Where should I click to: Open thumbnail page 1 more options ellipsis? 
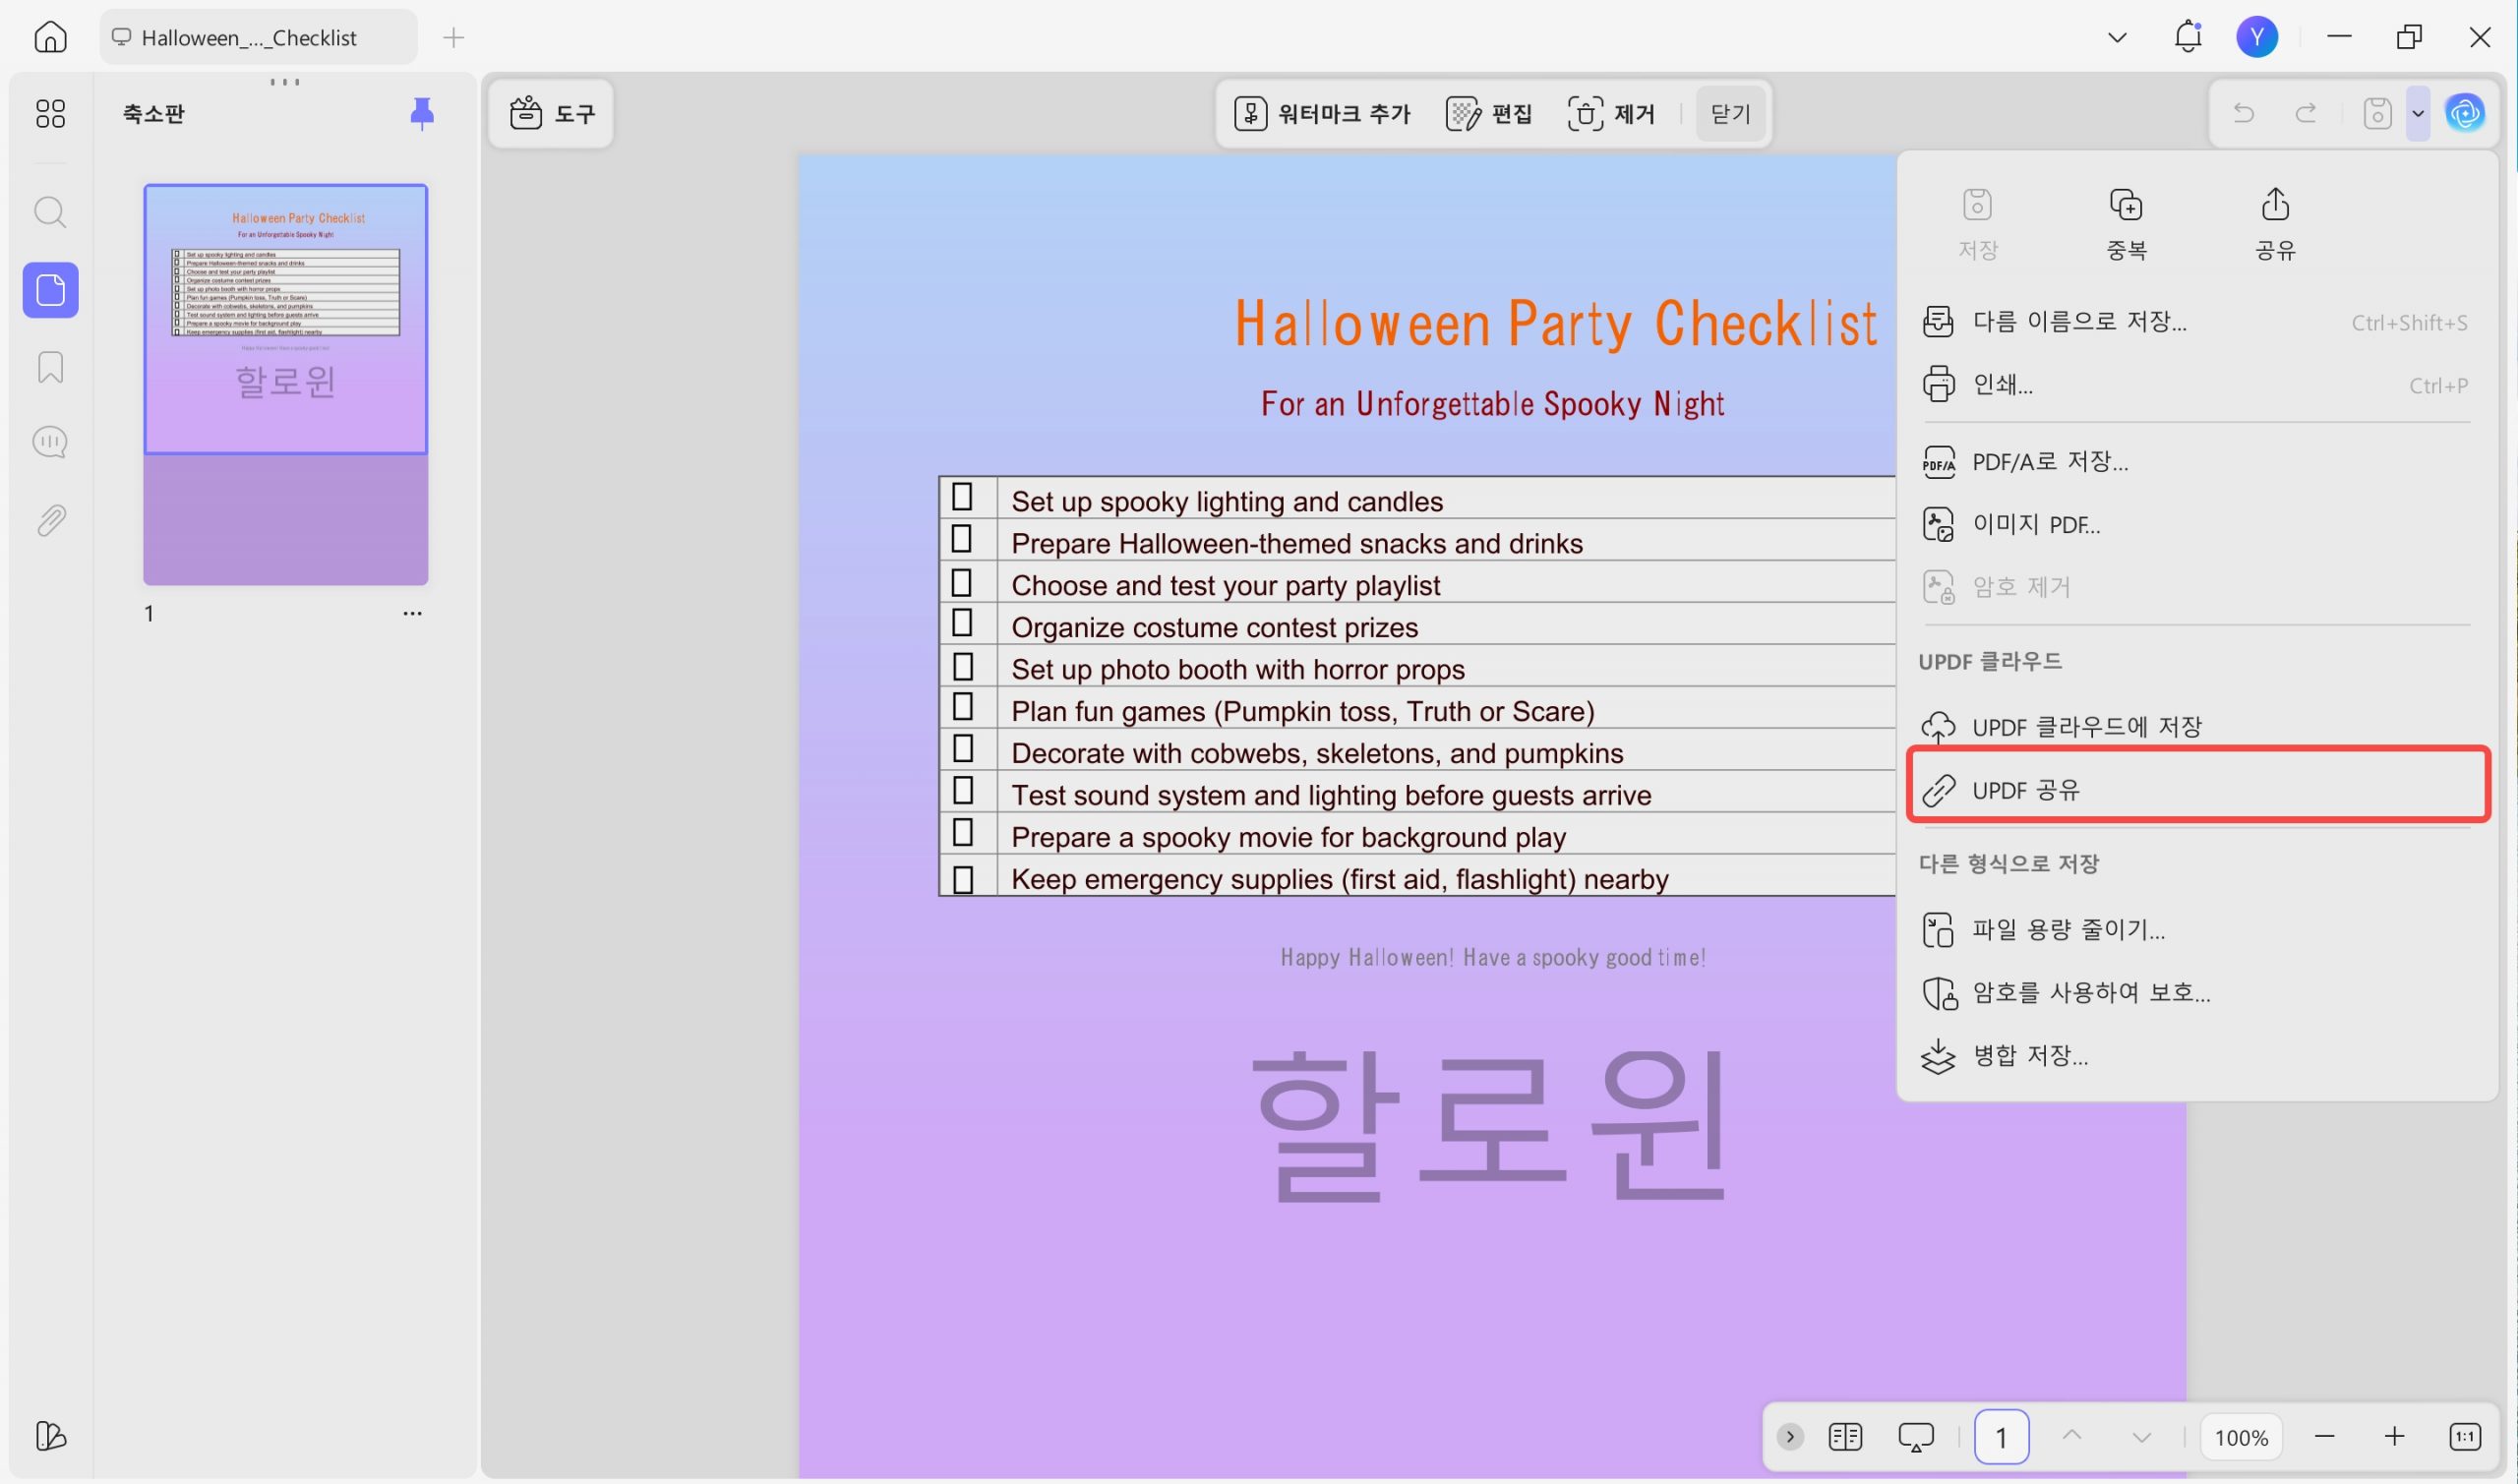pos(412,613)
